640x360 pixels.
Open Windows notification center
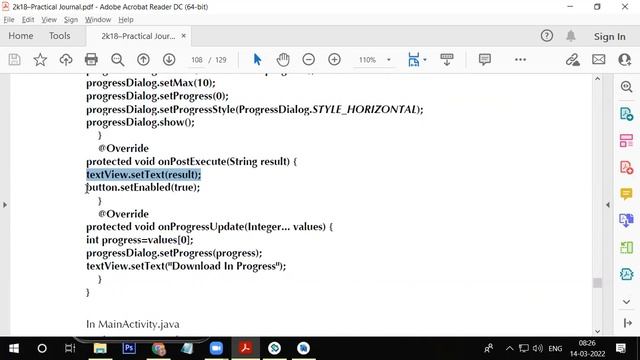(x=621, y=348)
